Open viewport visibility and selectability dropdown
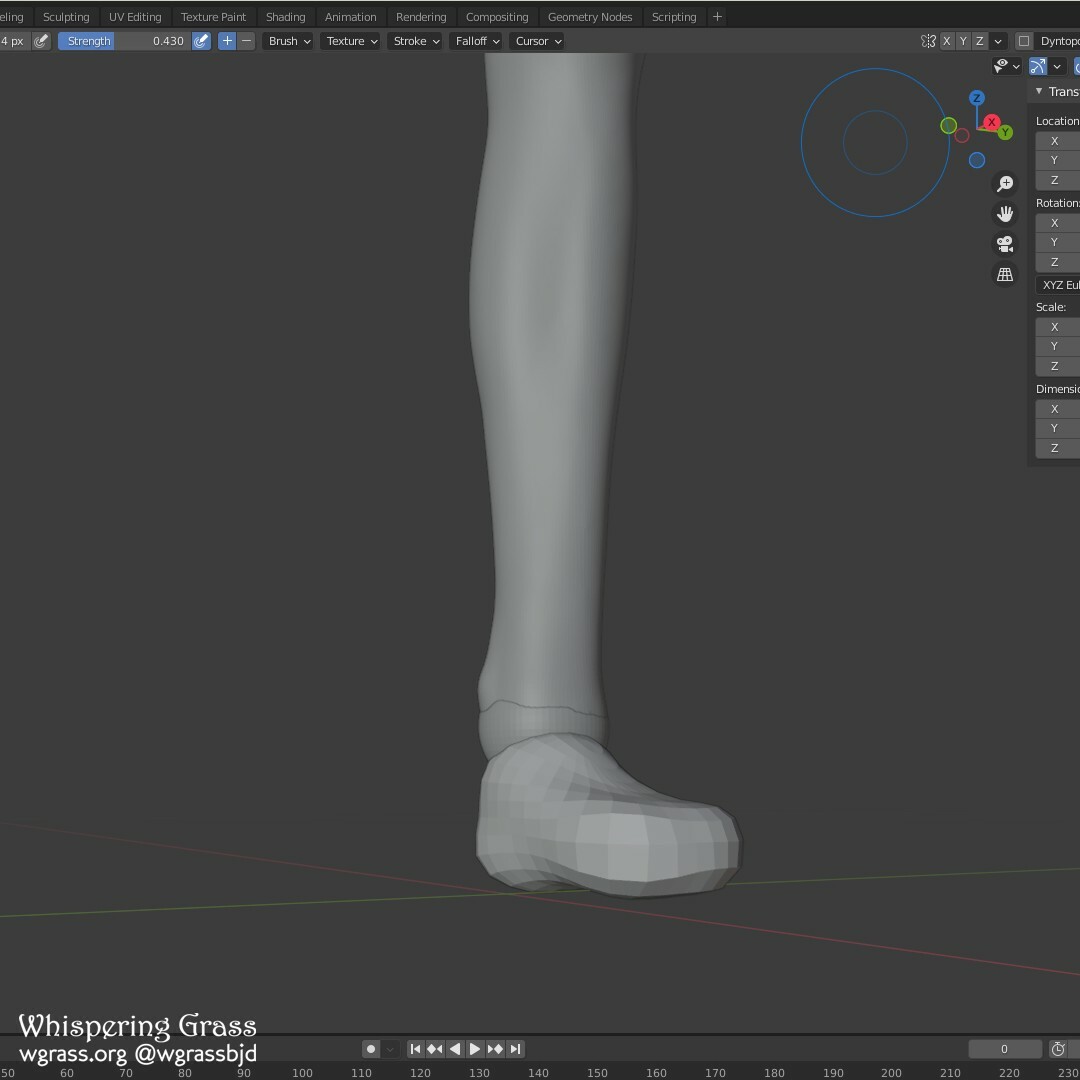Screen dimensions: 1080x1080 (1007, 66)
